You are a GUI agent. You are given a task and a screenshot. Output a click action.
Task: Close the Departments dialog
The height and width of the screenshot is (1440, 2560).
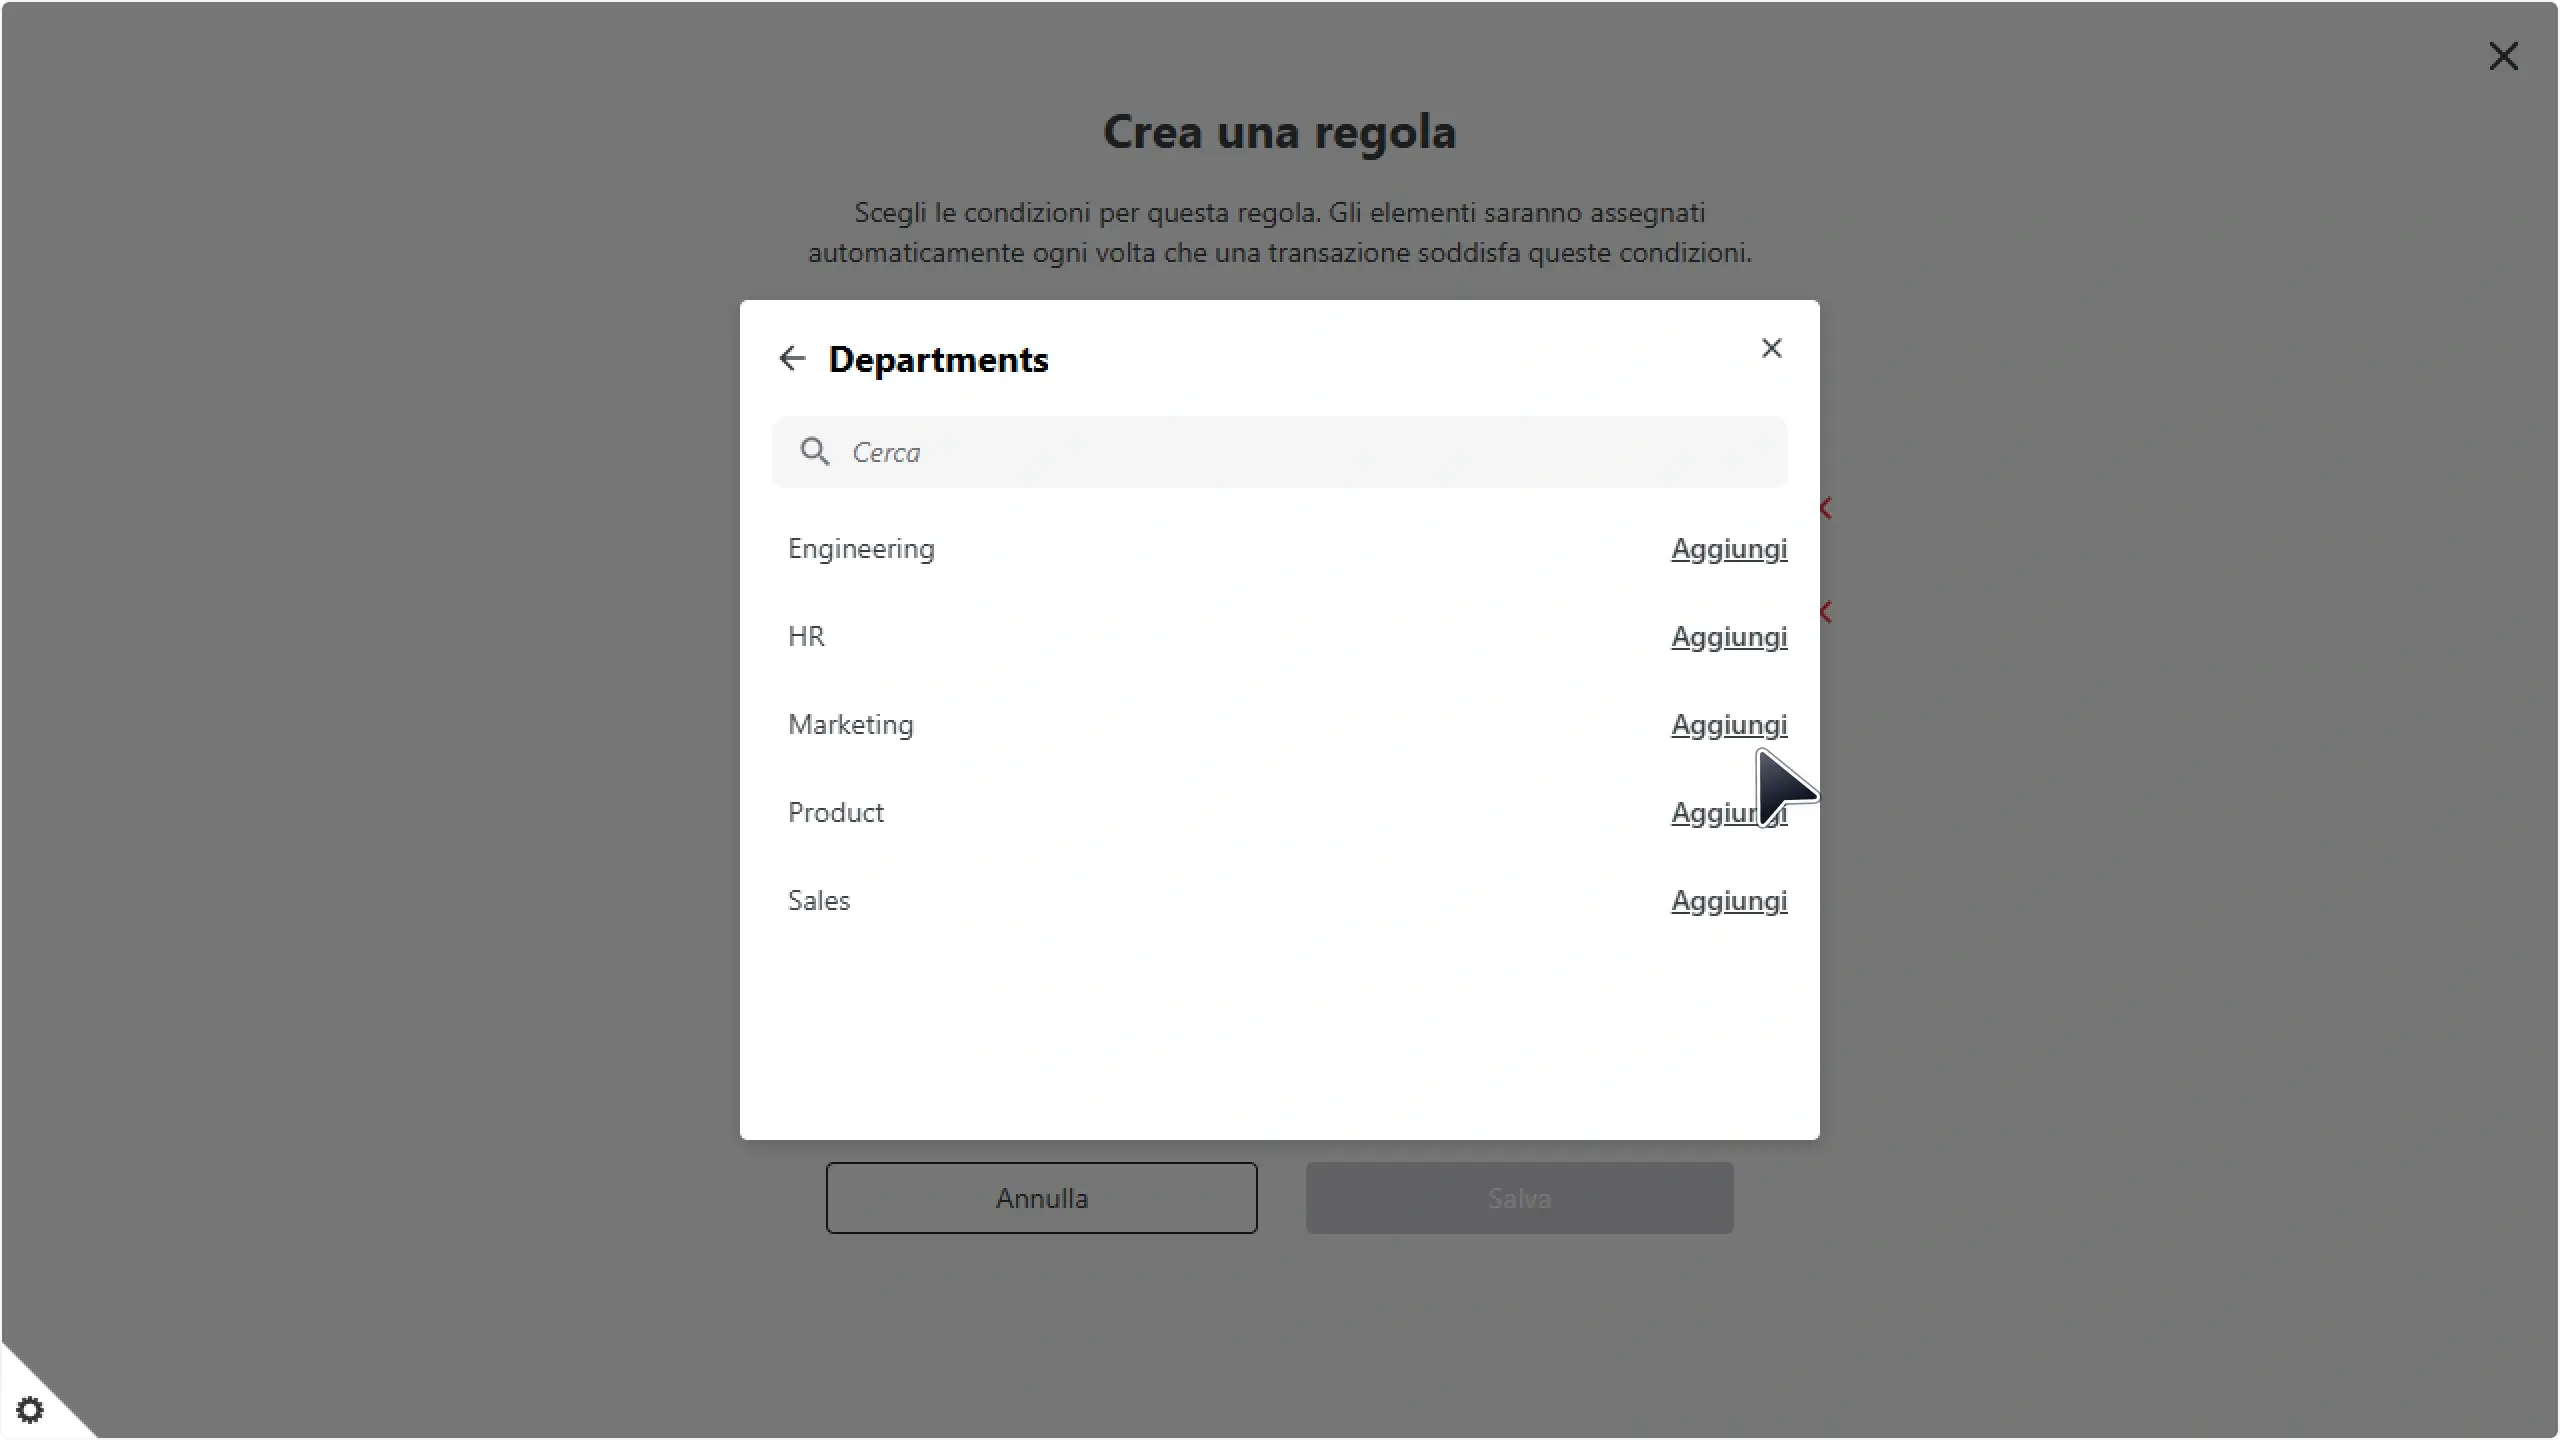click(1771, 348)
